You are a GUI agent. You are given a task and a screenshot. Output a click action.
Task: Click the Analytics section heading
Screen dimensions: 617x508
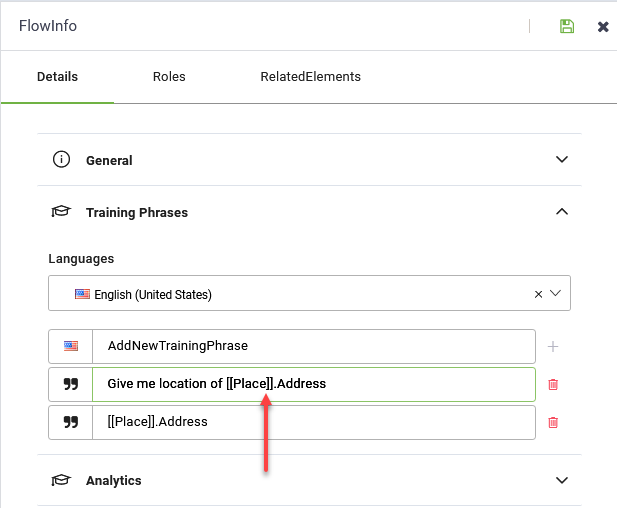point(114,480)
